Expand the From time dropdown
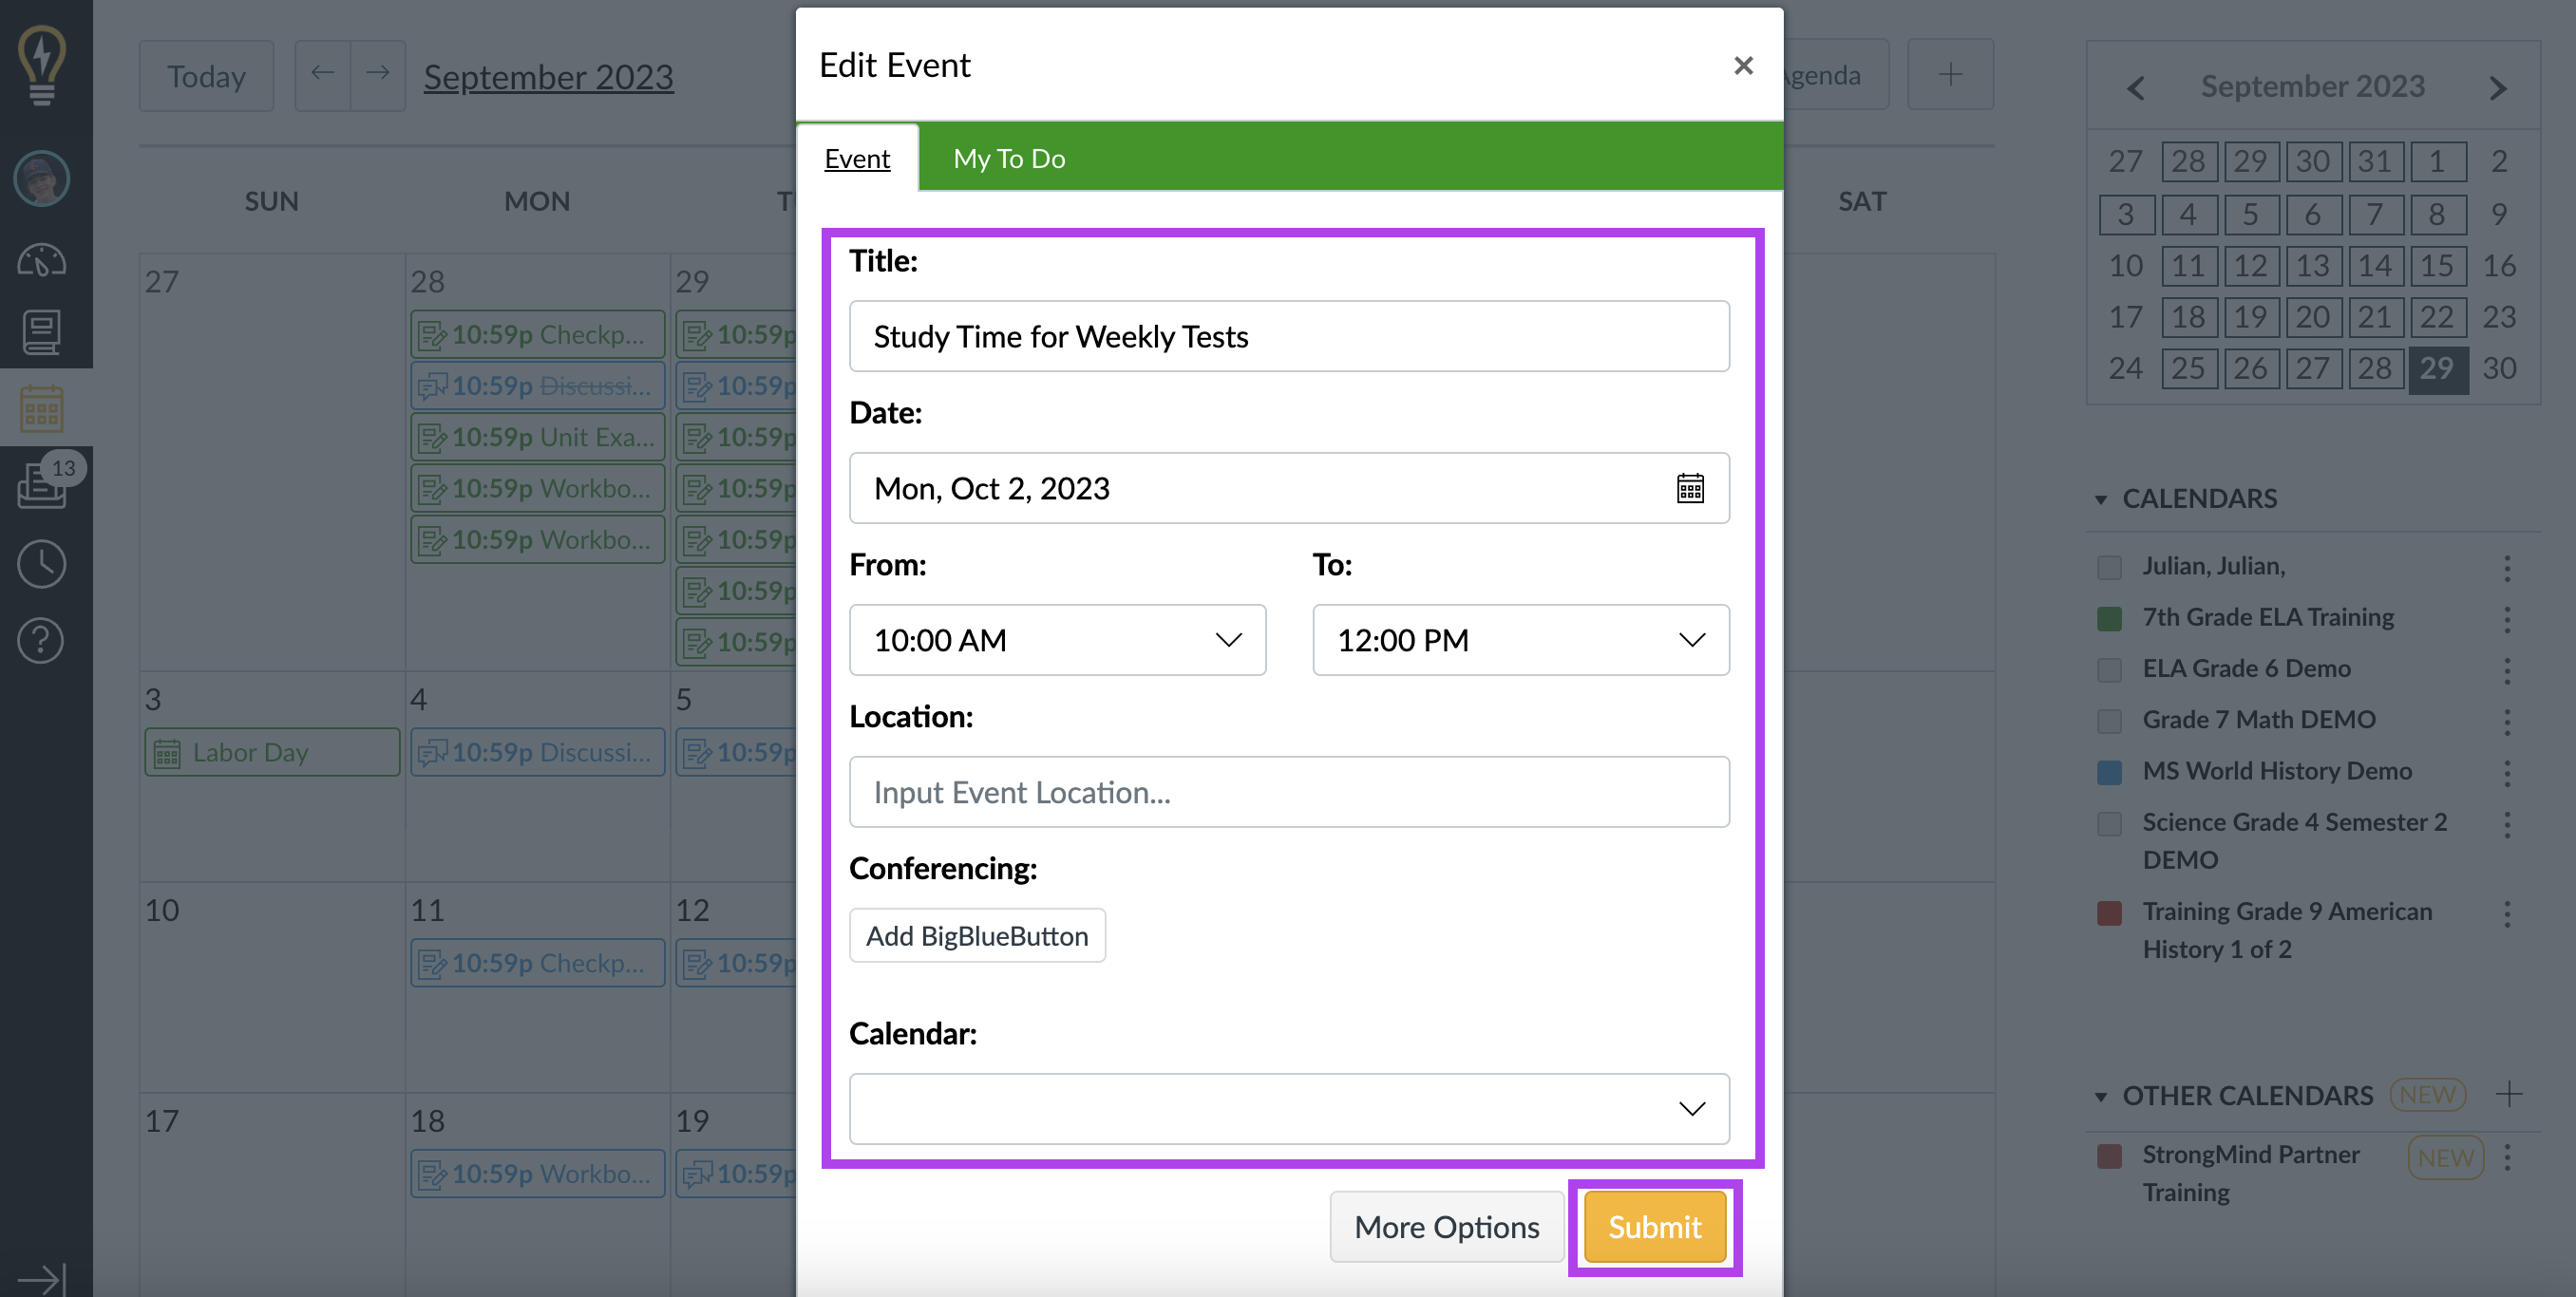 pyautogui.click(x=1054, y=640)
